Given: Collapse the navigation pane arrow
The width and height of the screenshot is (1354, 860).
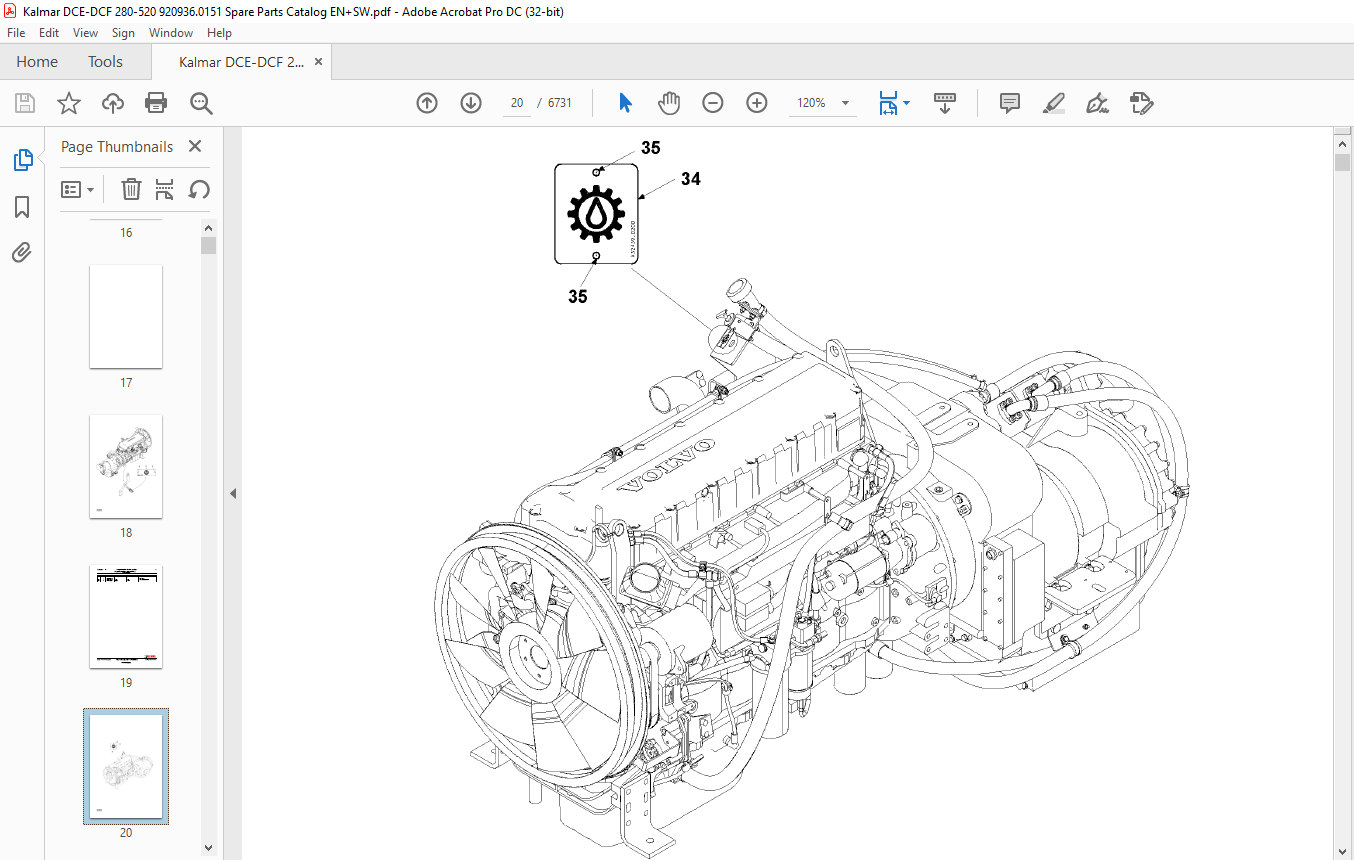Looking at the screenshot, I should pos(233,493).
